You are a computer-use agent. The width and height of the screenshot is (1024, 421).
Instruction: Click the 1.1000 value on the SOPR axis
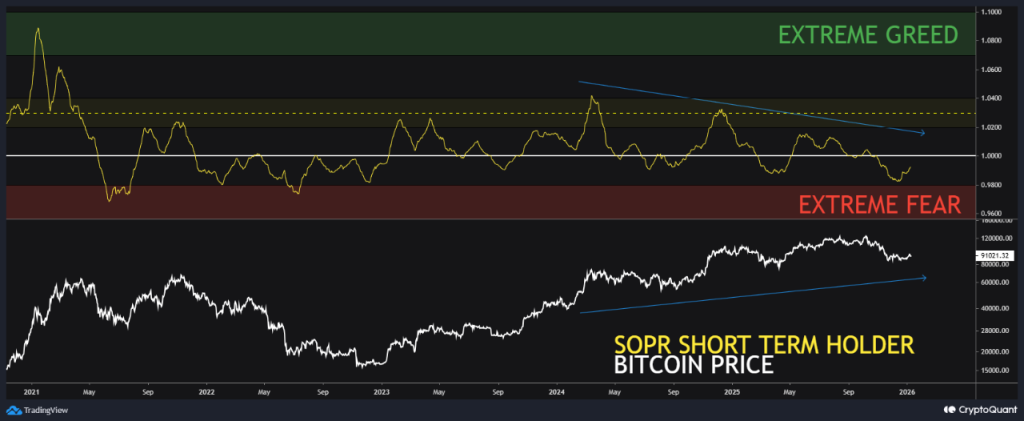coord(990,12)
